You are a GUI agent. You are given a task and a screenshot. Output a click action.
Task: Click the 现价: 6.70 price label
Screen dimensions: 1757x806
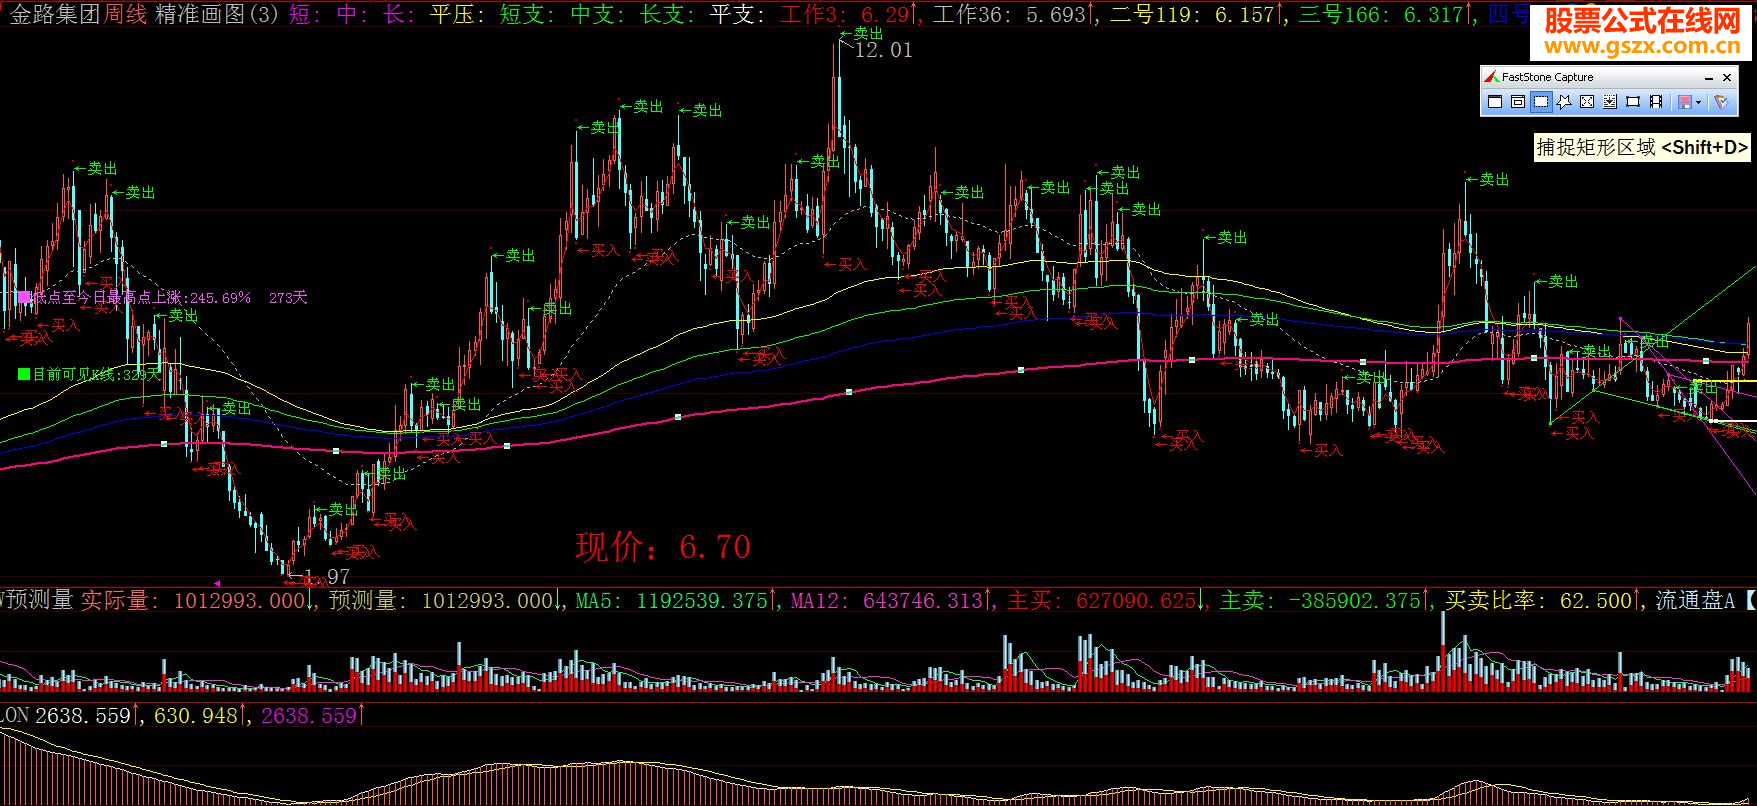point(662,547)
